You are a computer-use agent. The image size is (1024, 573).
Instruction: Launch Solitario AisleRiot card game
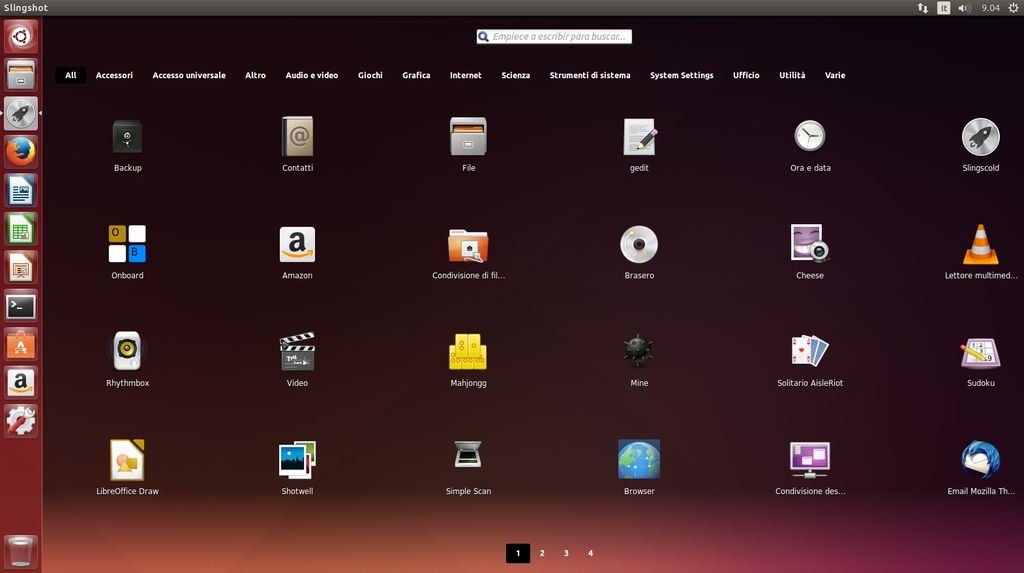tap(809, 352)
